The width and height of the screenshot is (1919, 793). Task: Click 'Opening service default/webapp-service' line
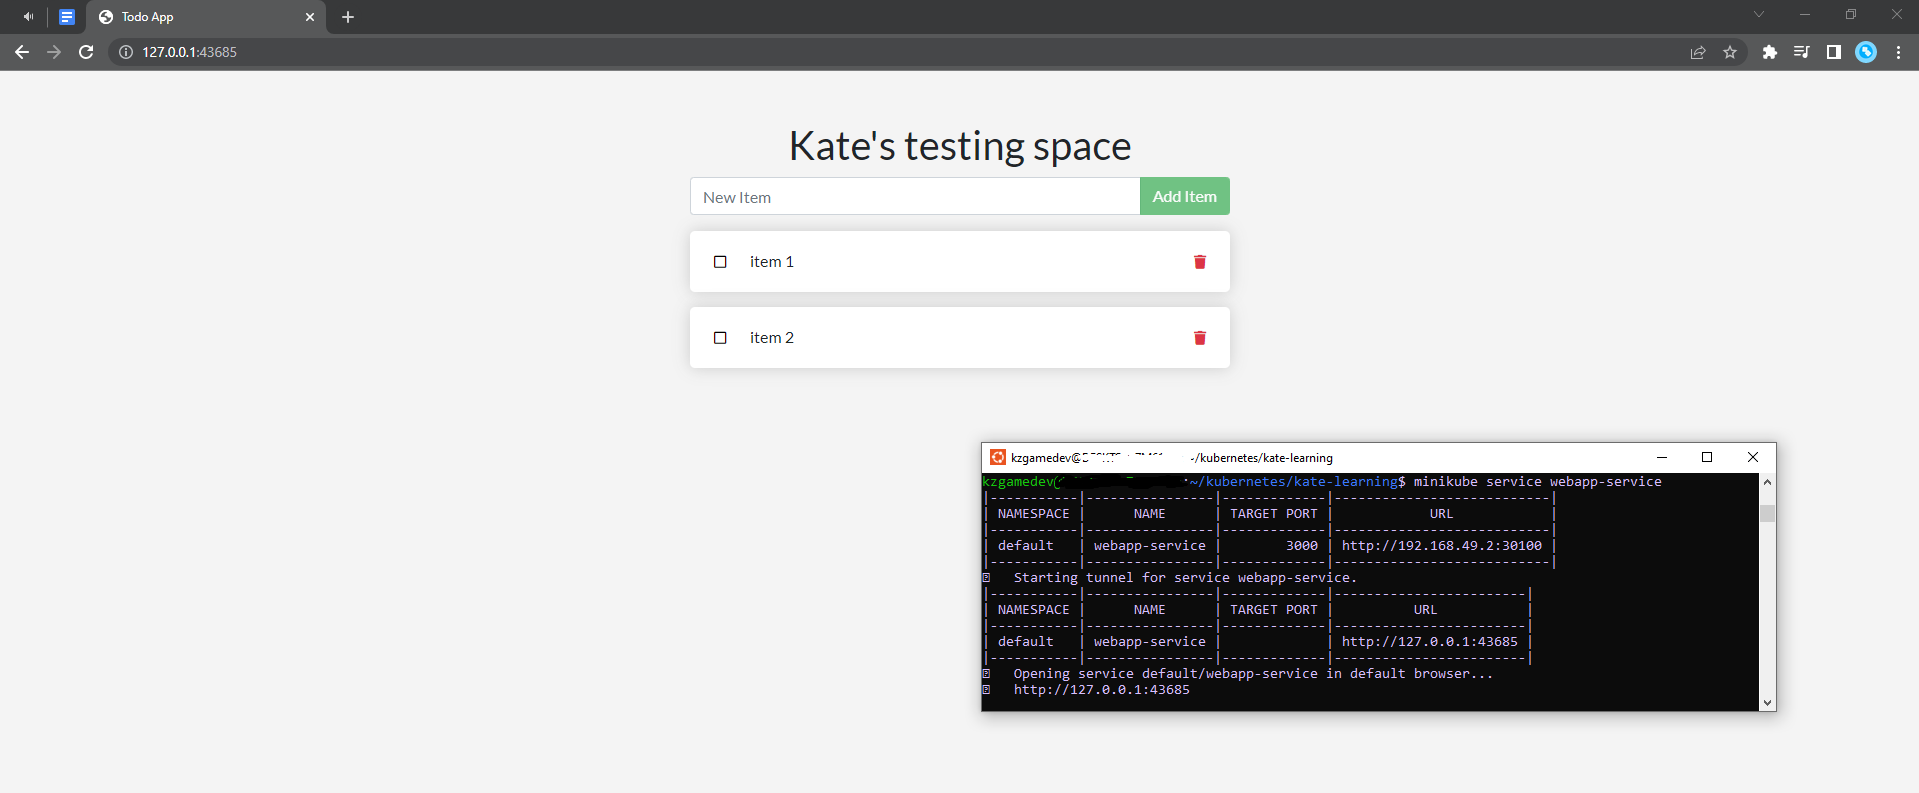(1253, 674)
